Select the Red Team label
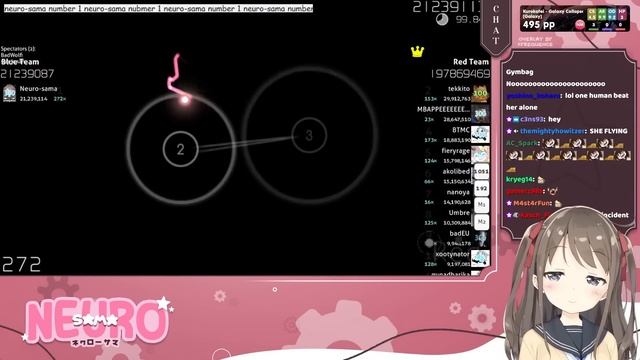This screenshot has width=640, height=360. coord(471,62)
